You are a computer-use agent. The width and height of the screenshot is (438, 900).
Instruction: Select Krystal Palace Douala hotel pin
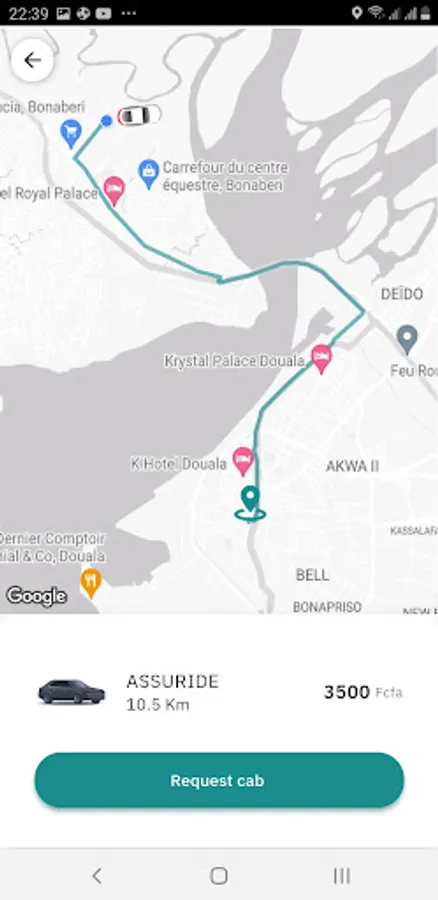321,359
